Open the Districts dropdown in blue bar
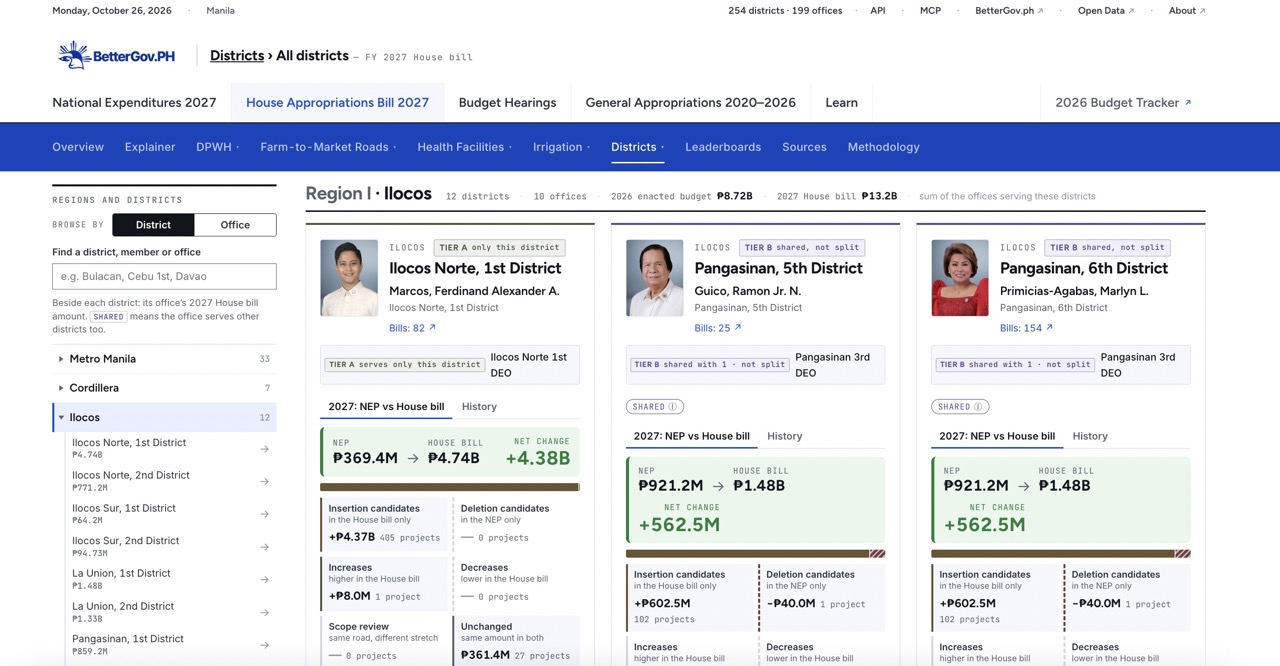This screenshot has width=1280, height=666. [x=637, y=147]
